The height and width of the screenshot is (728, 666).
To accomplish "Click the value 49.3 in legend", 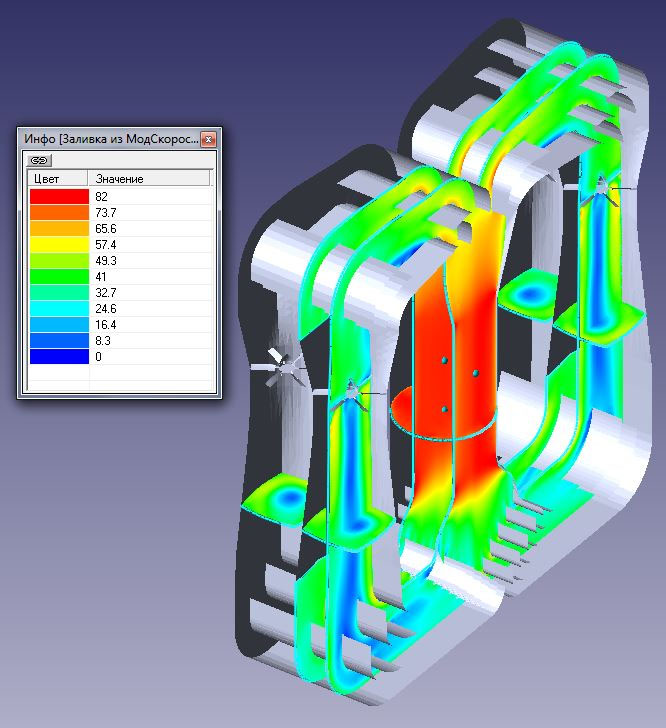I will (x=106, y=260).
